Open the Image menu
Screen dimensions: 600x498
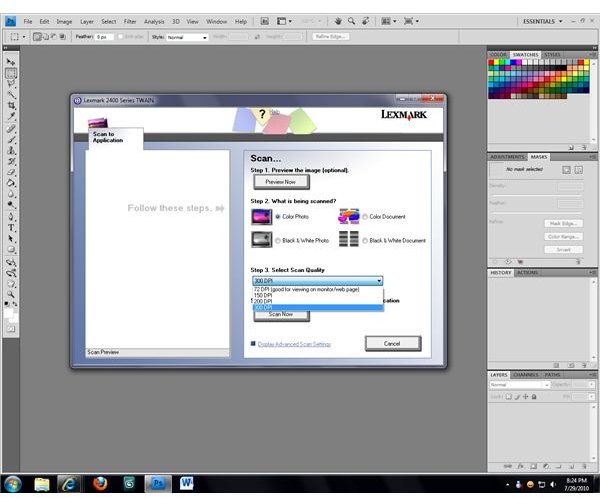click(64, 21)
